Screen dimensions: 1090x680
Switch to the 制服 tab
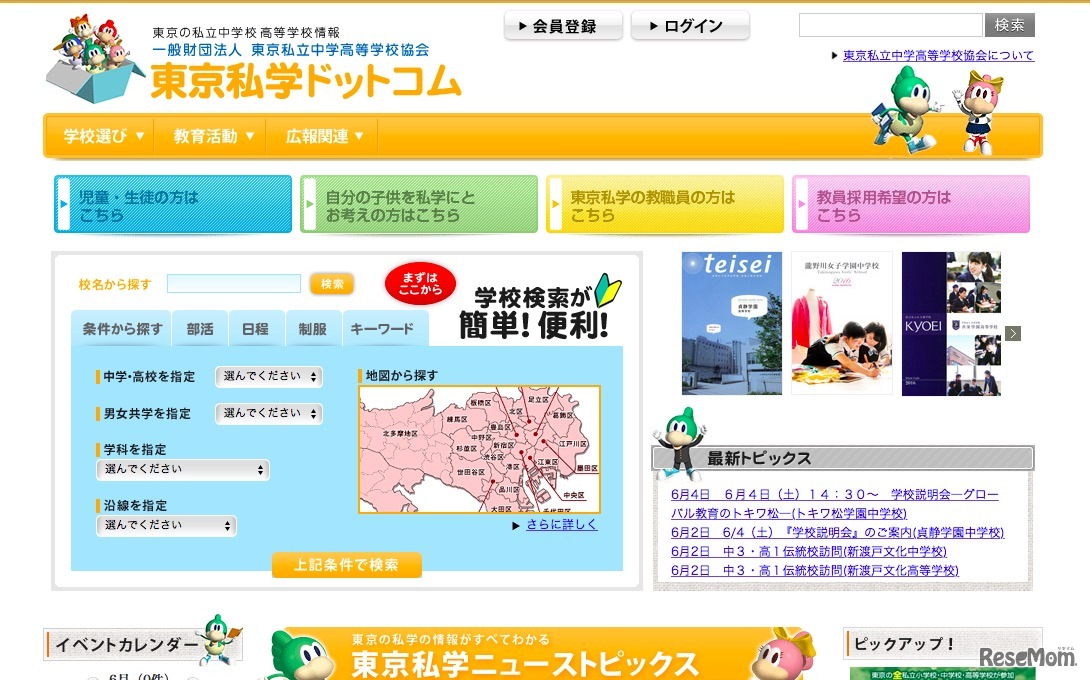point(313,329)
